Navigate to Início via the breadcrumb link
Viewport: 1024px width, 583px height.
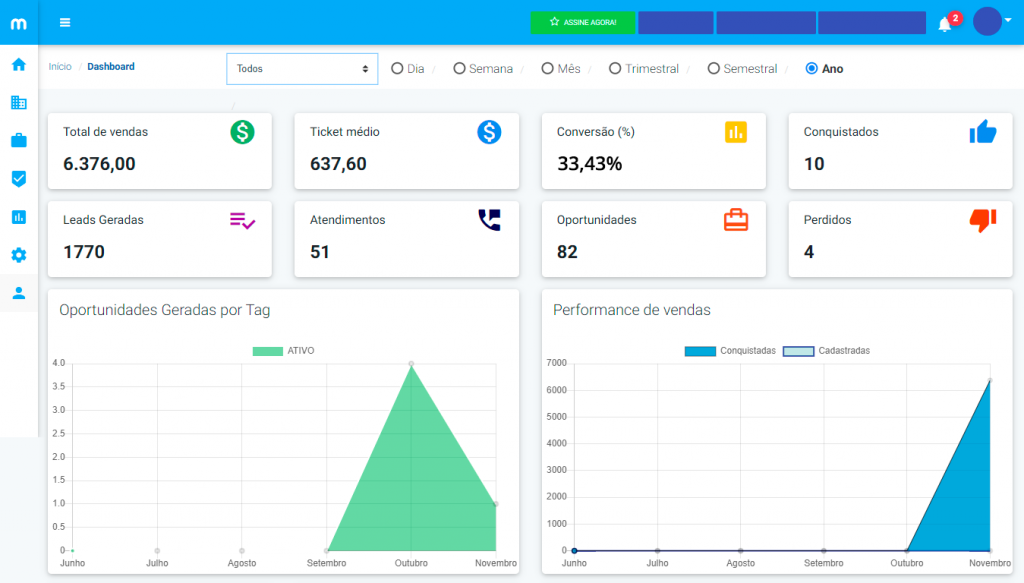[60, 66]
